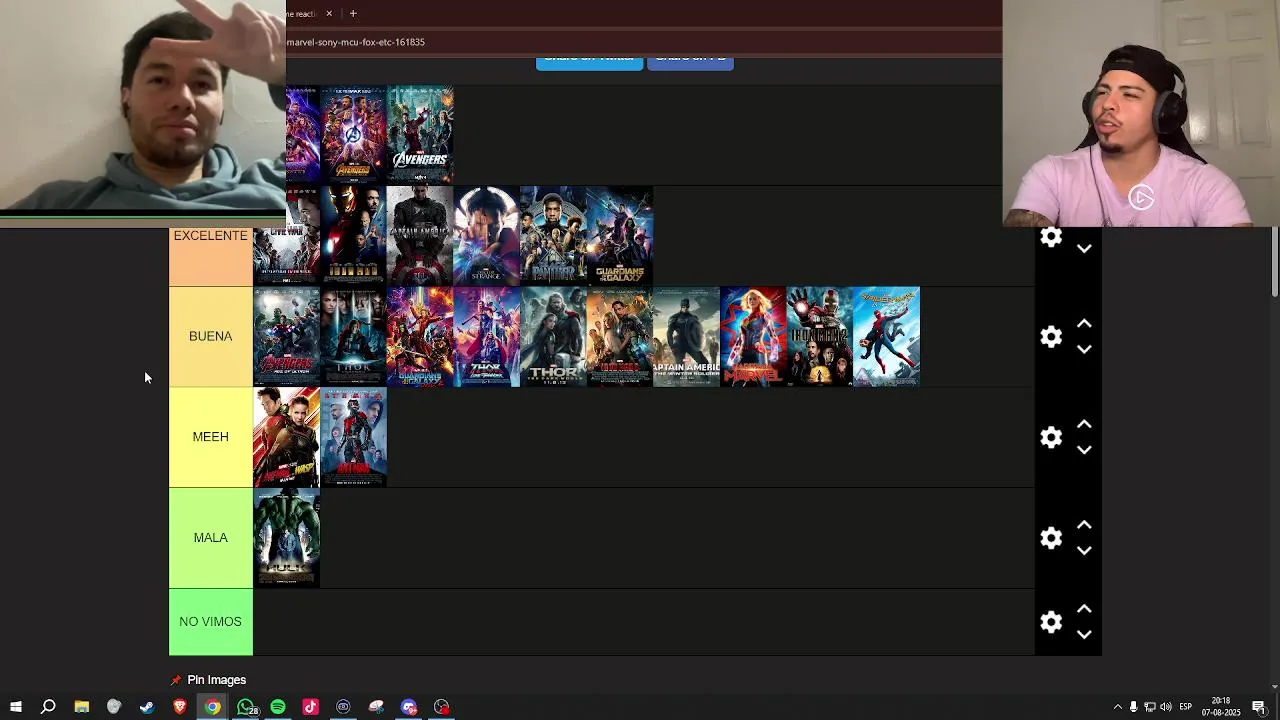This screenshot has width=1280, height=720.
Task: Select Spider-Man Homecoming poster
Action: click(887, 337)
